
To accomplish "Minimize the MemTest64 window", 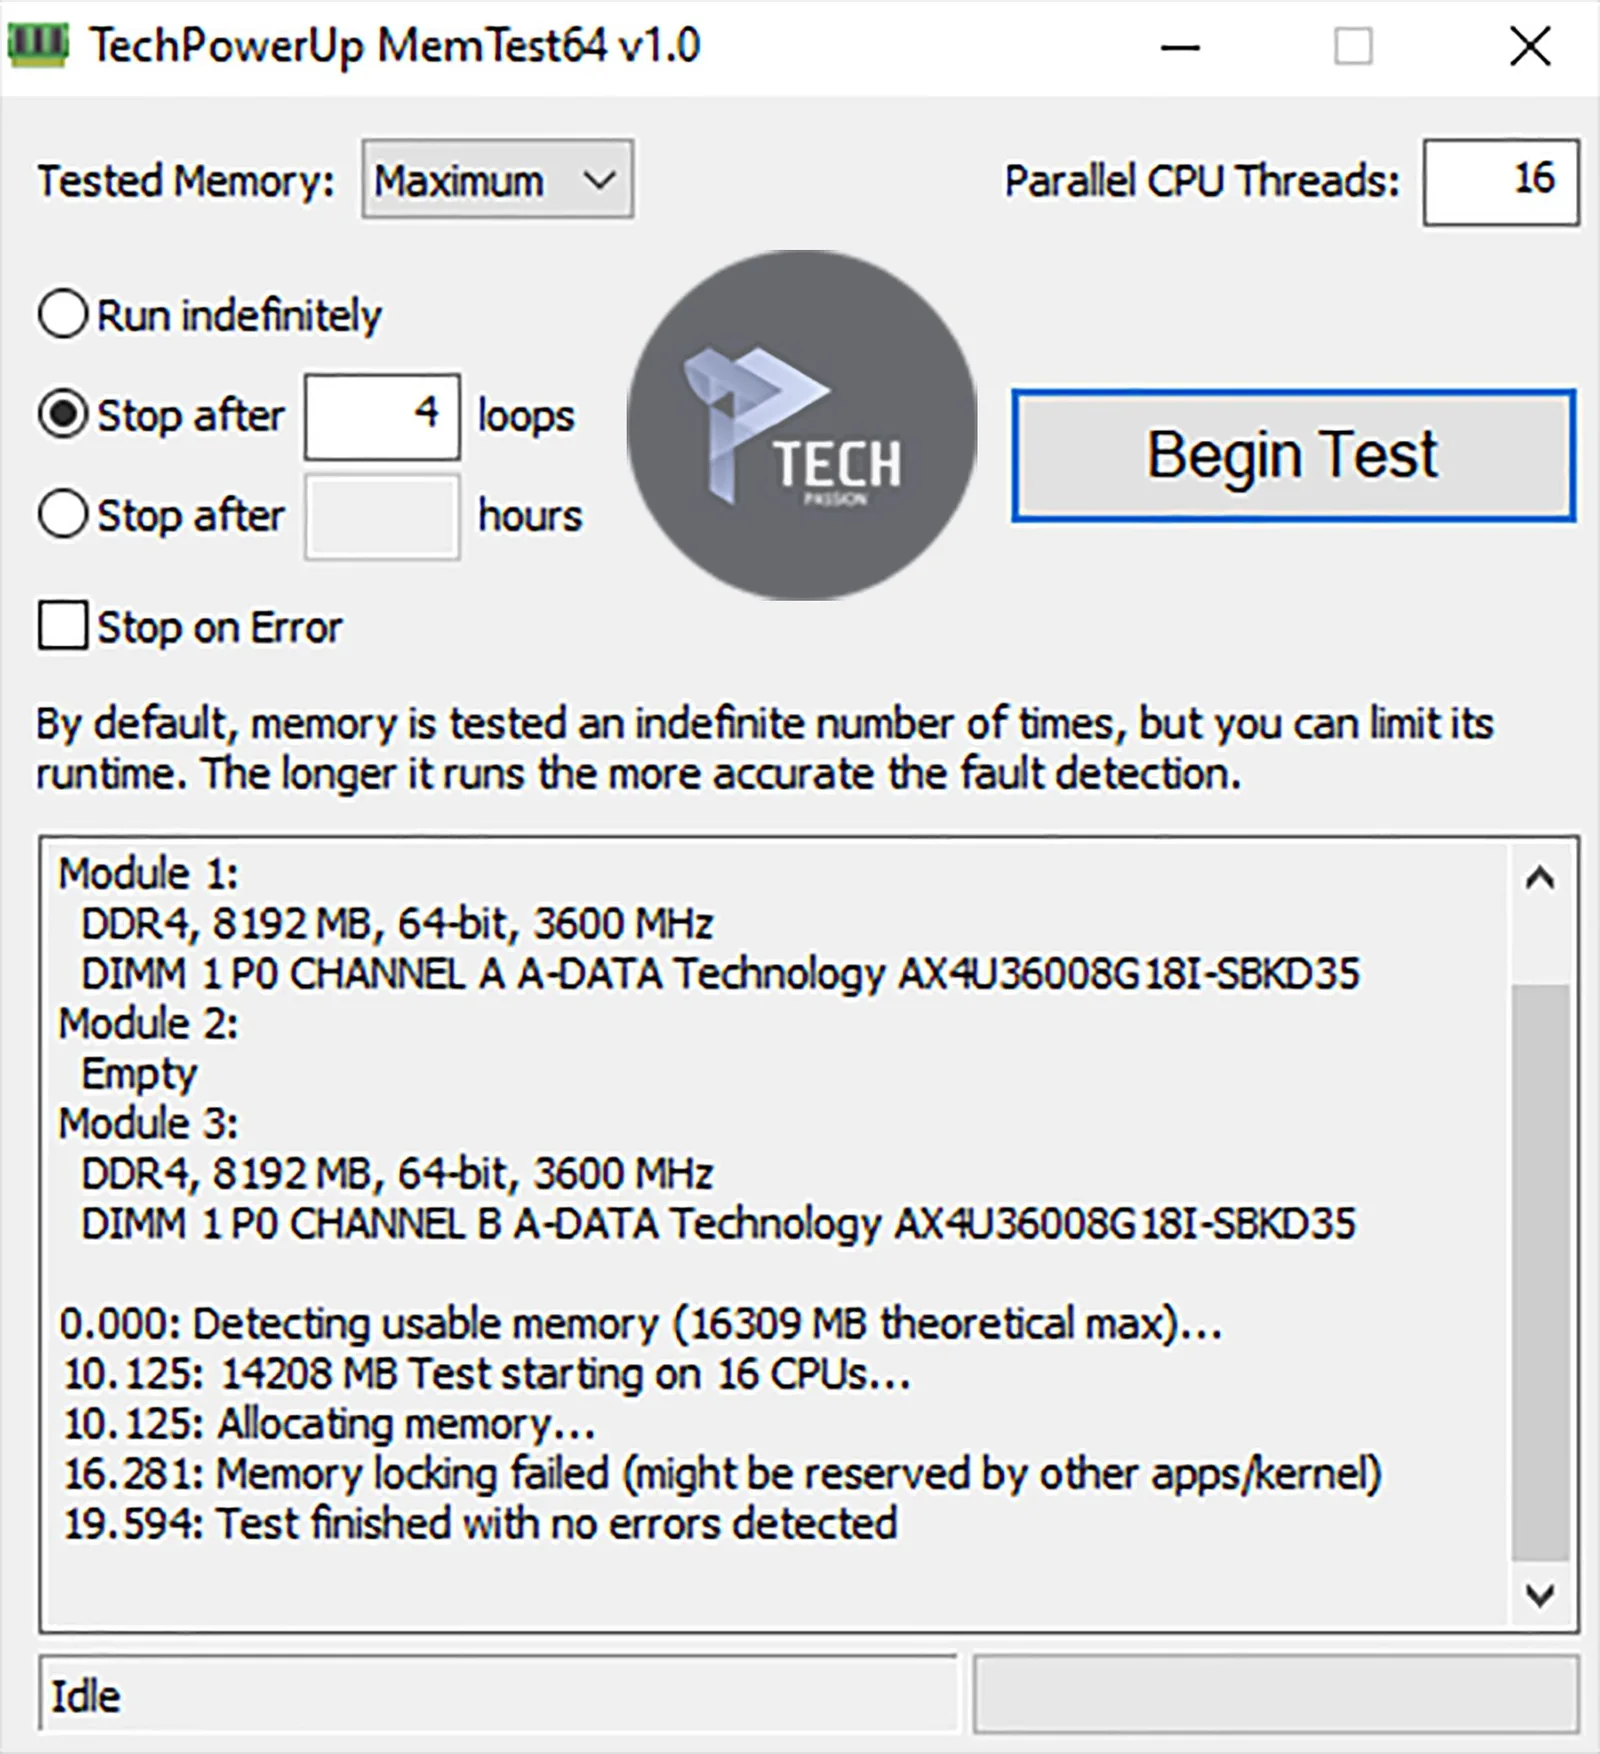I will [1180, 46].
